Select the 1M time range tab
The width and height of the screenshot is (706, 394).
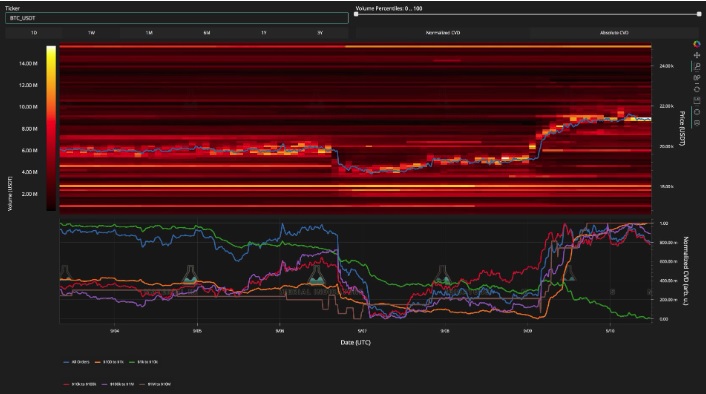[149, 33]
